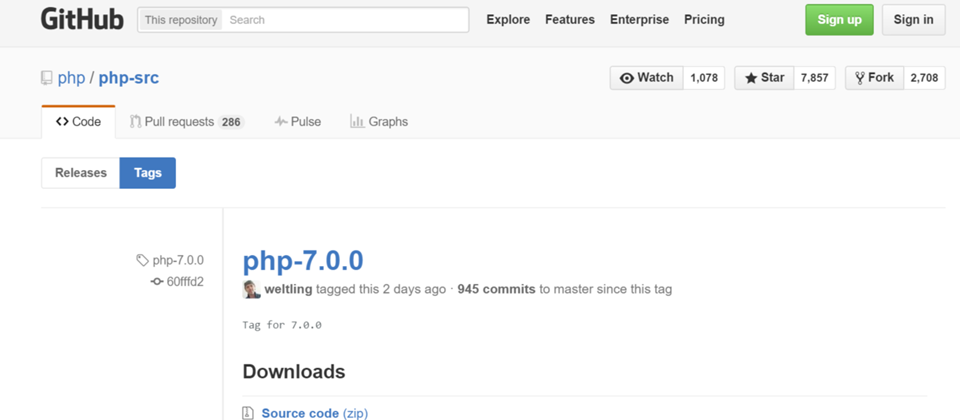
Task: Open the Pricing link
Action: tap(704, 20)
